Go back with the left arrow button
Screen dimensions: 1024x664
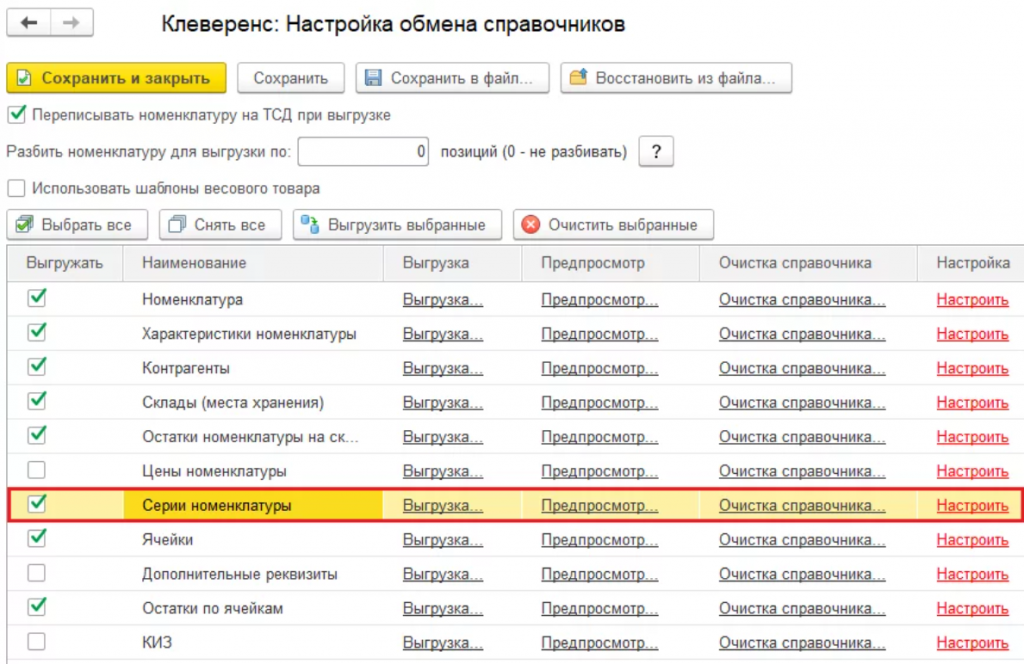pyautogui.click(x=29, y=23)
